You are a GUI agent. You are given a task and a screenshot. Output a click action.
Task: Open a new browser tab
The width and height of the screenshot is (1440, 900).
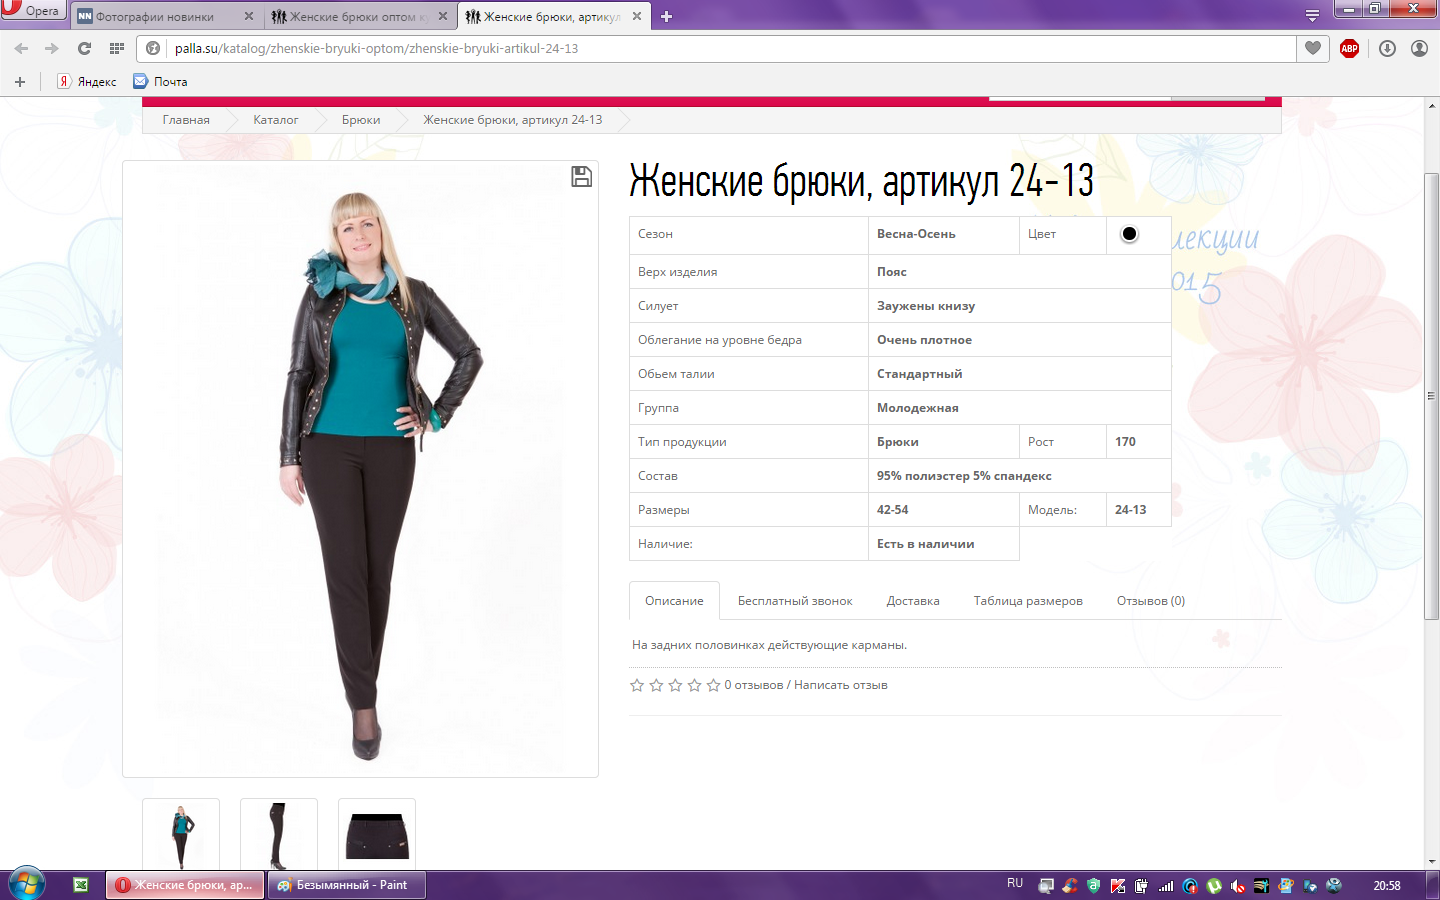pyautogui.click(x=667, y=16)
